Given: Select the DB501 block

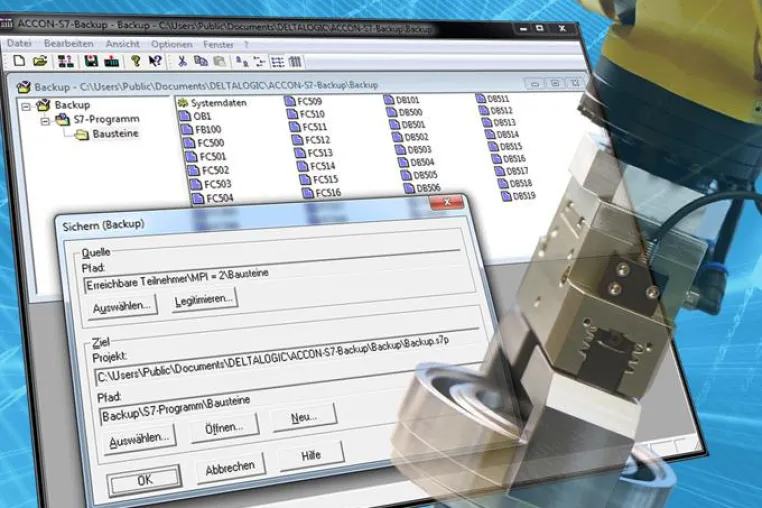Looking at the screenshot, I should pos(408,124).
